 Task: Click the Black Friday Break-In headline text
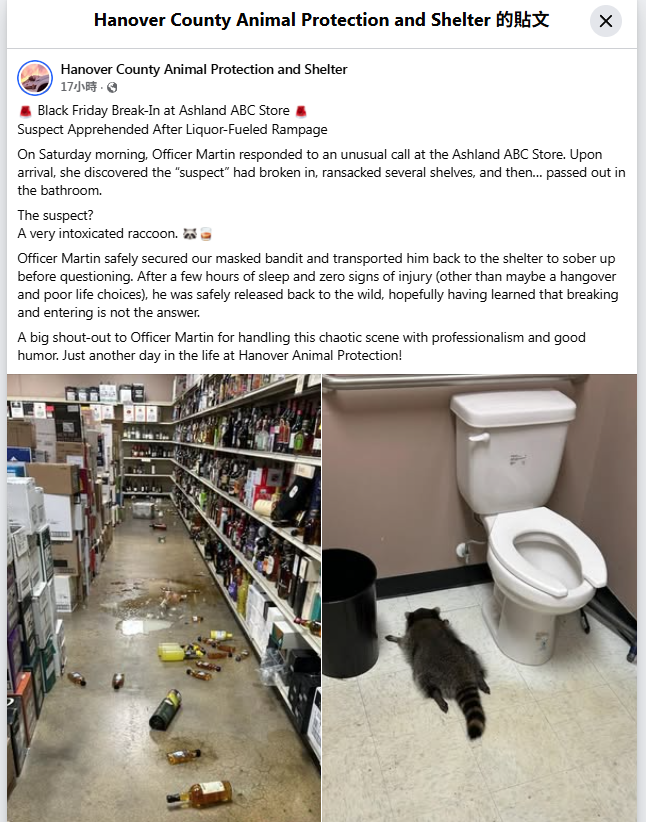click(164, 111)
